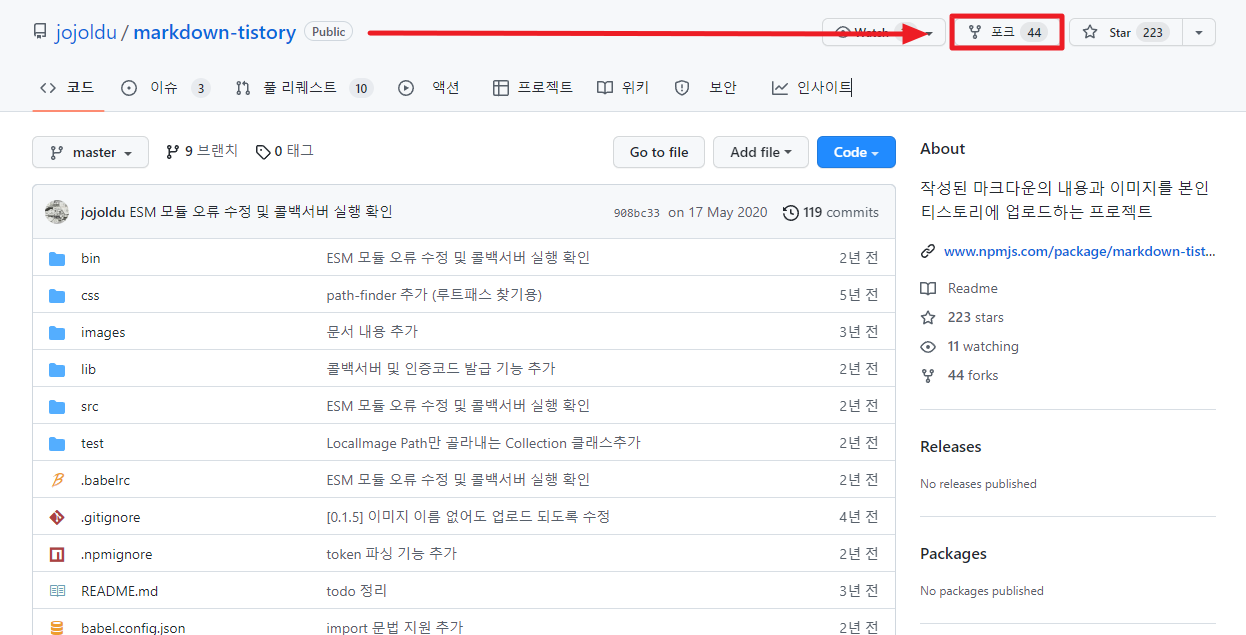Open the .npmignore file

(116, 554)
